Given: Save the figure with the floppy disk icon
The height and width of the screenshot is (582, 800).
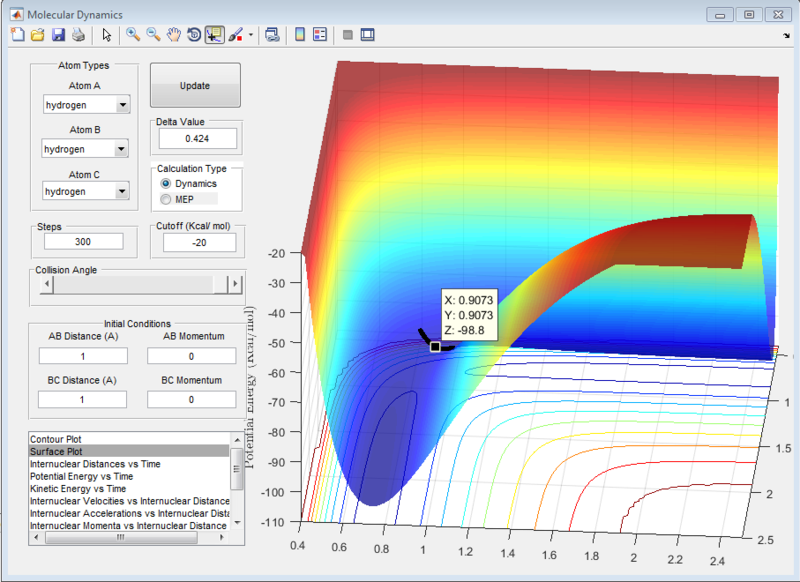Looking at the screenshot, I should pos(57,35).
